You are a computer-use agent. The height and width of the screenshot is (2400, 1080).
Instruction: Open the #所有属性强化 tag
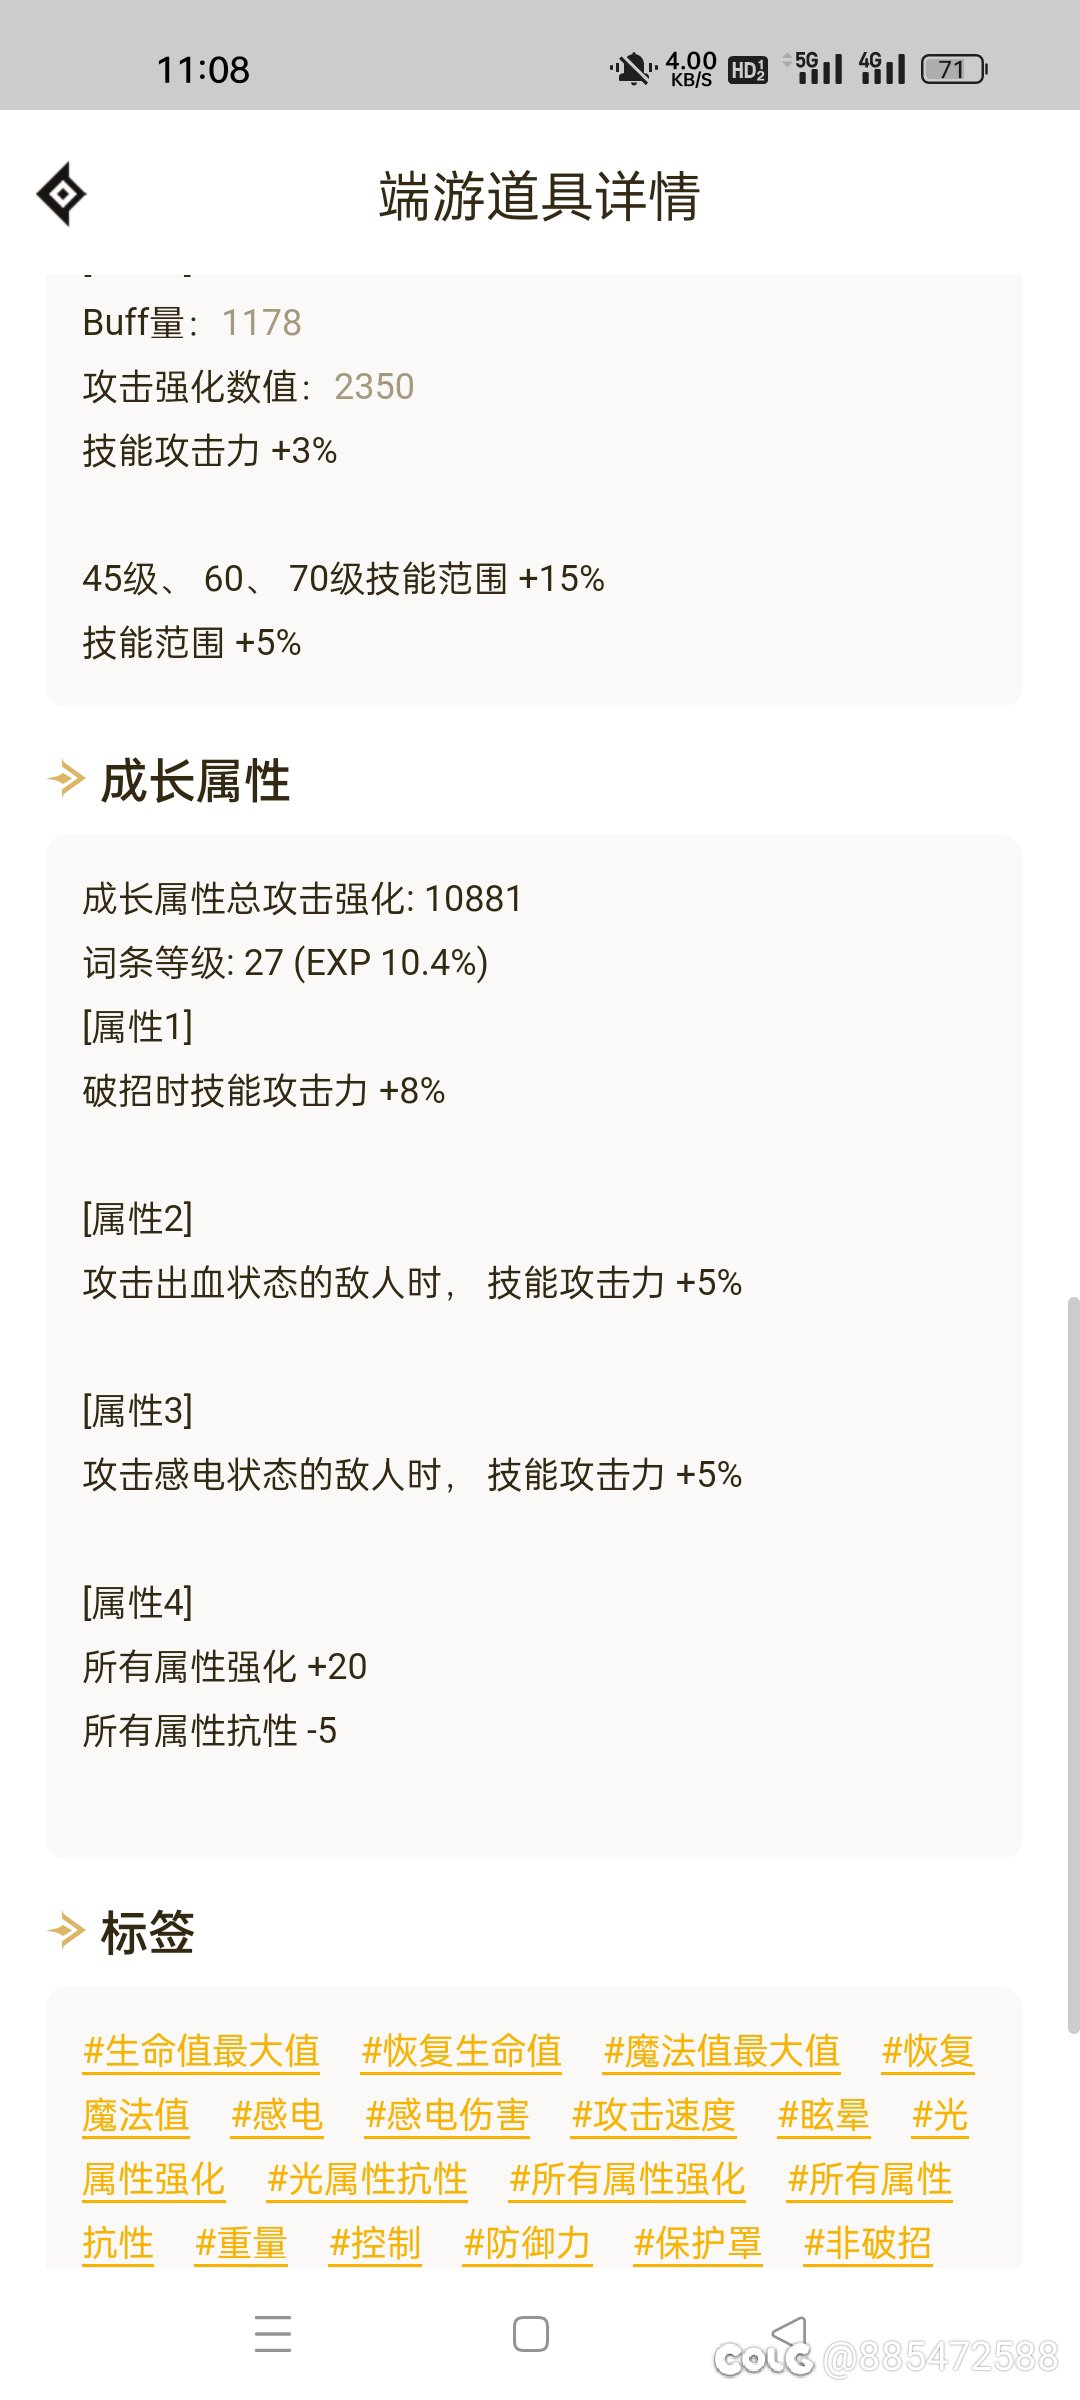click(x=627, y=2179)
